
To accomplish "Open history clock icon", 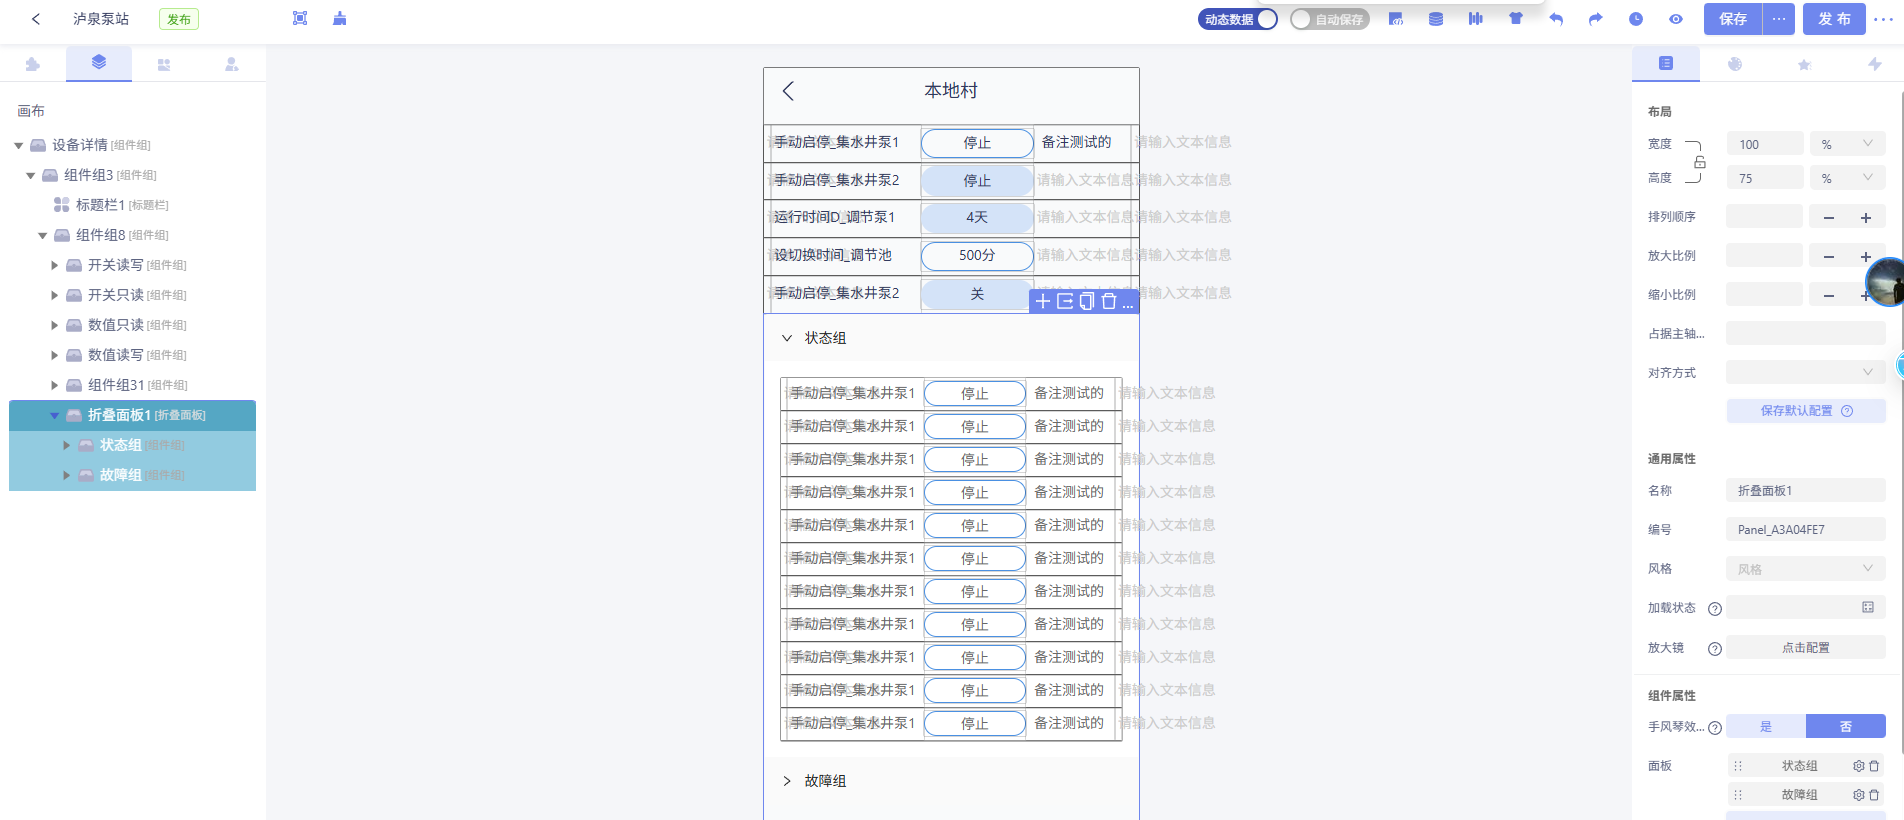I will click(x=1636, y=19).
